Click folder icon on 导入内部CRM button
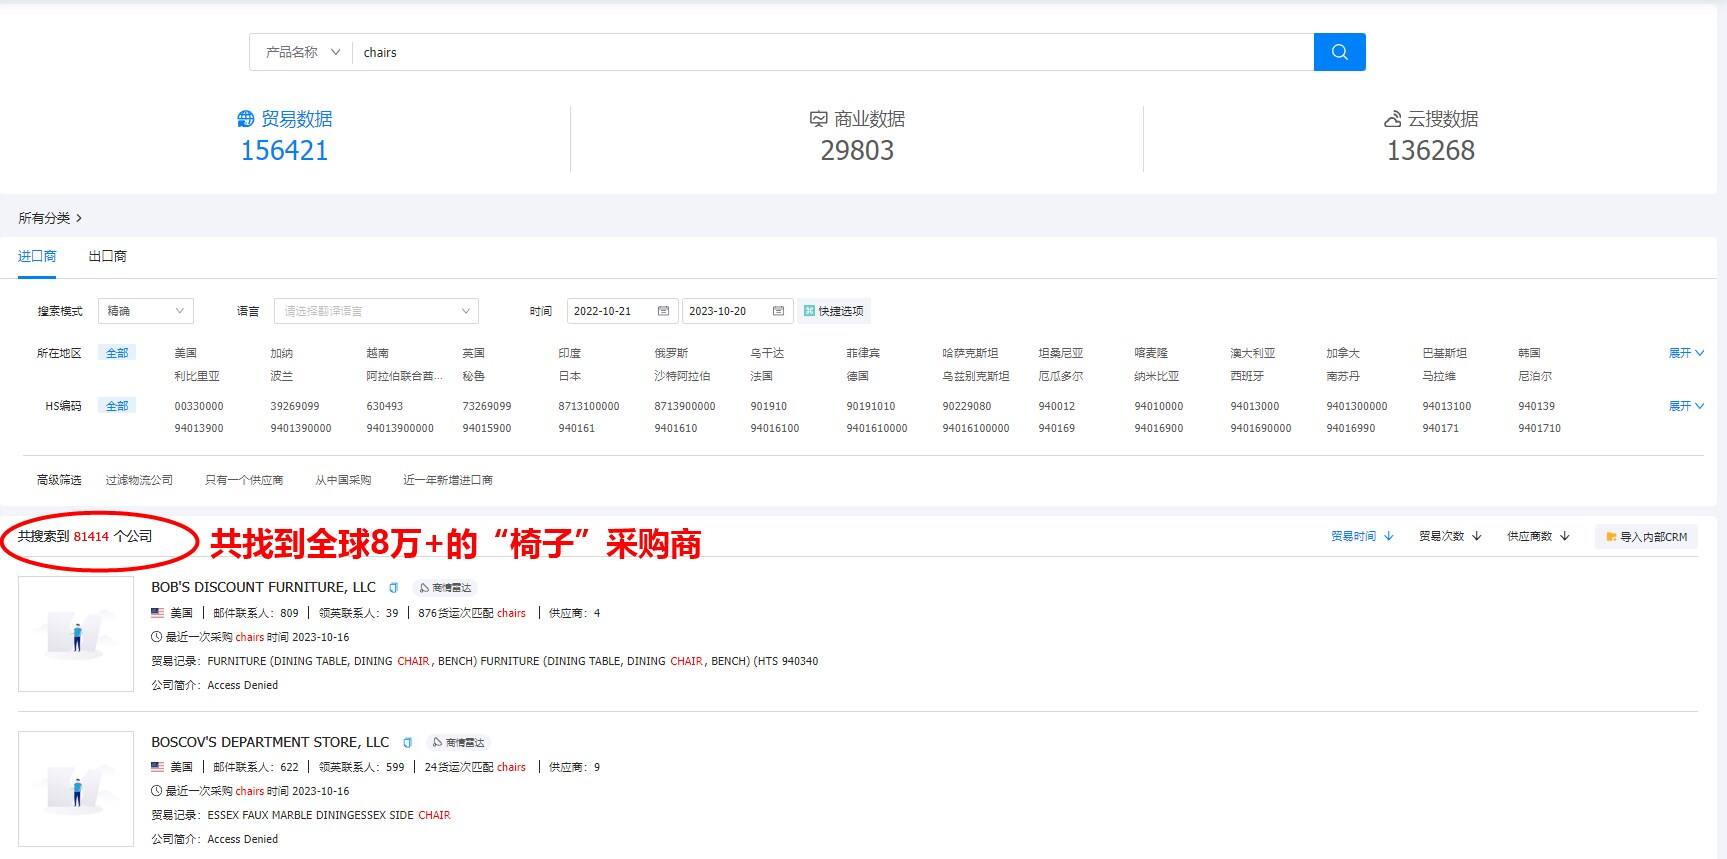 (1611, 537)
